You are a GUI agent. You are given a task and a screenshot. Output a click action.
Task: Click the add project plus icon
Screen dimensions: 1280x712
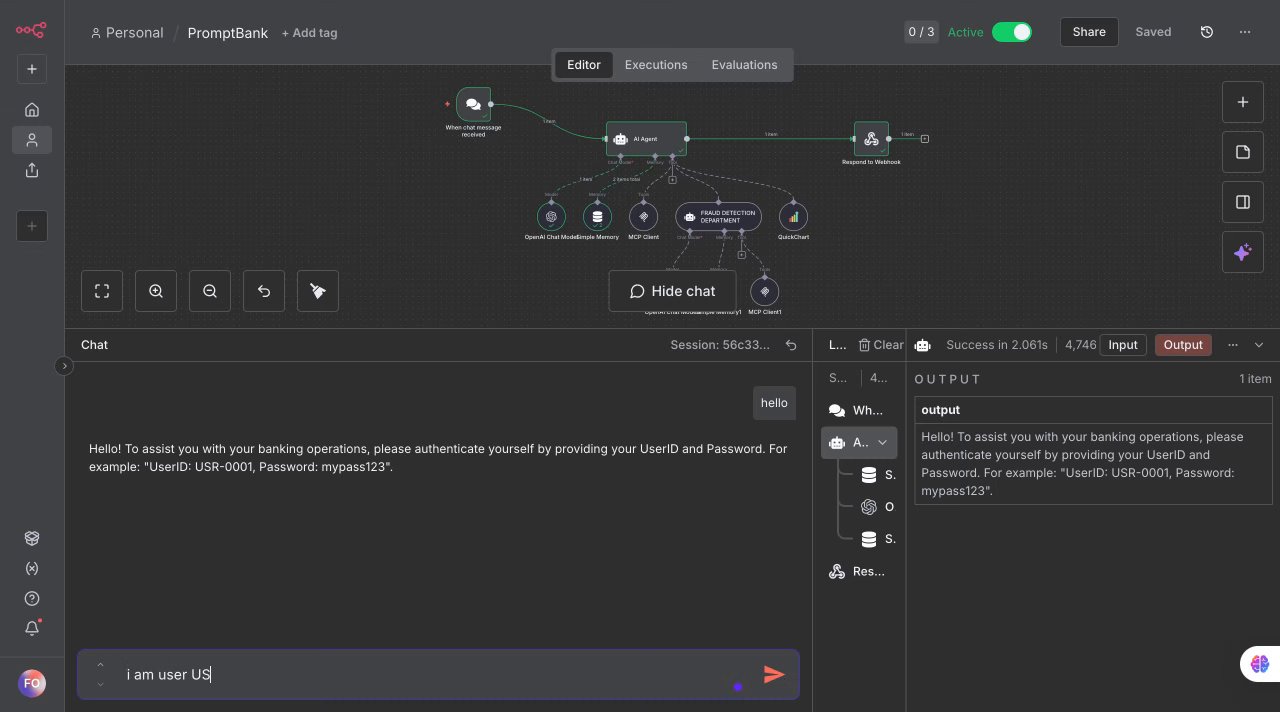pyautogui.click(x=32, y=226)
